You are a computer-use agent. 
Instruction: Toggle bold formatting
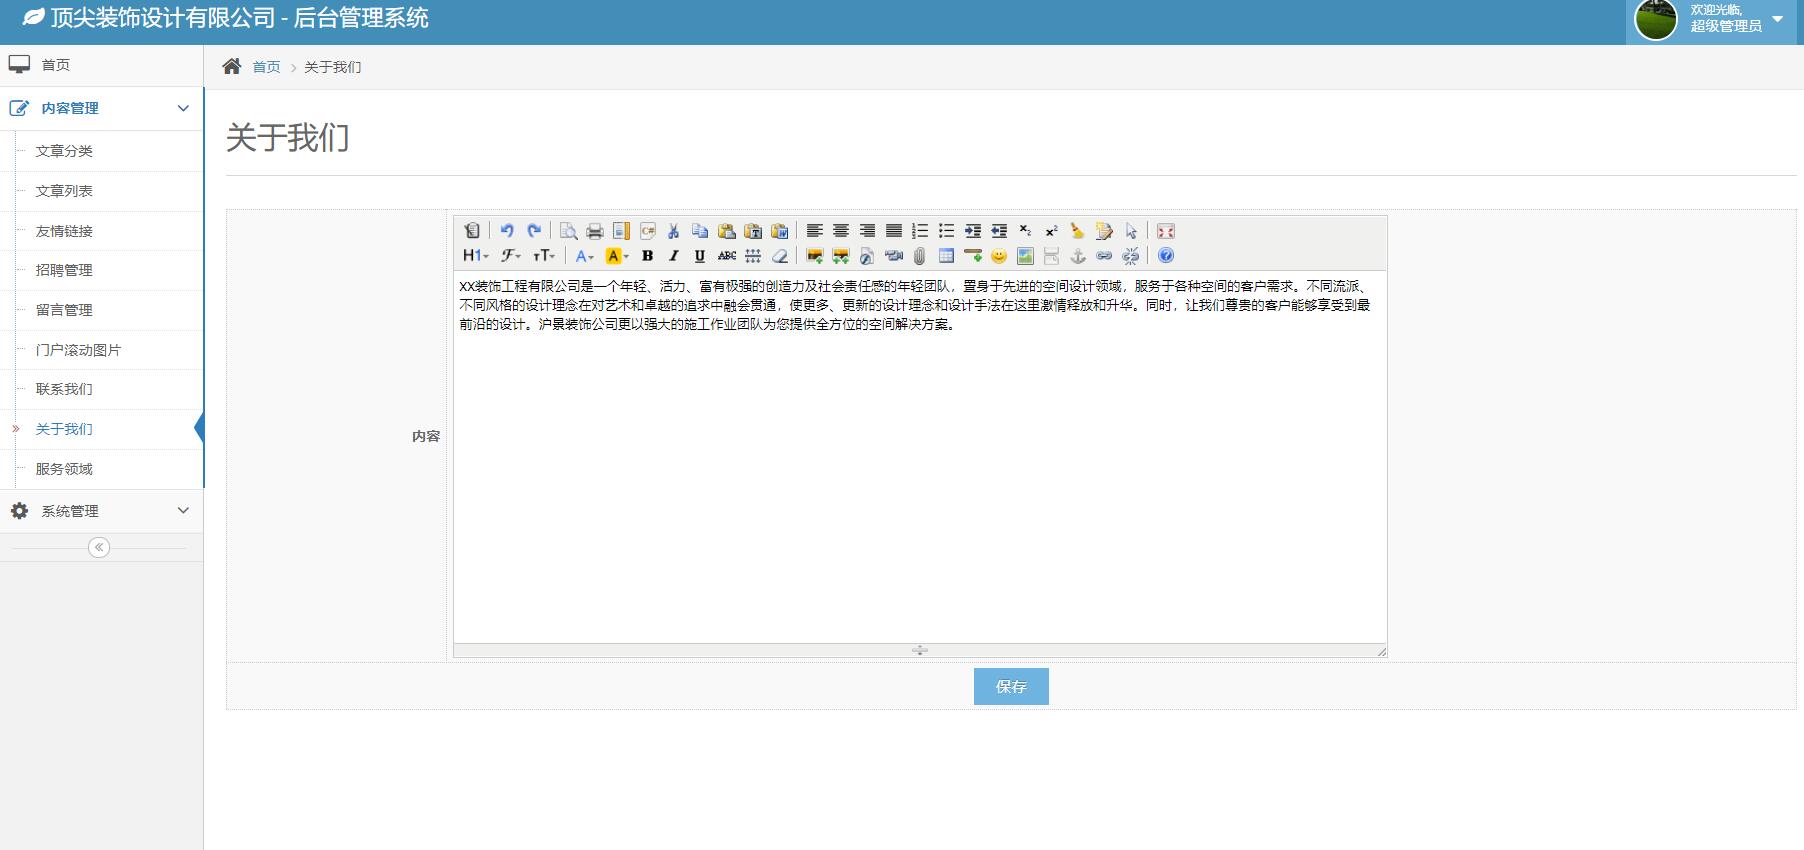coord(648,256)
